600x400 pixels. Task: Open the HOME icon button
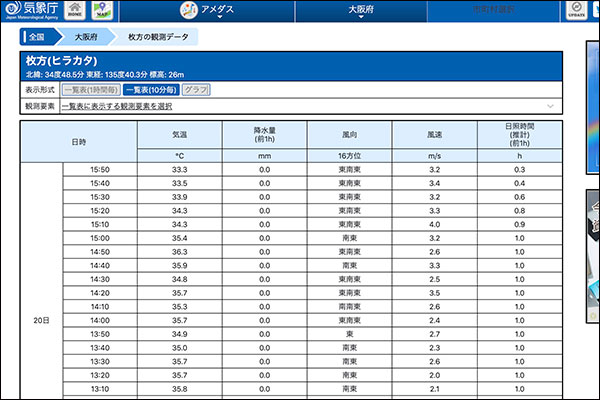tap(76, 12)
